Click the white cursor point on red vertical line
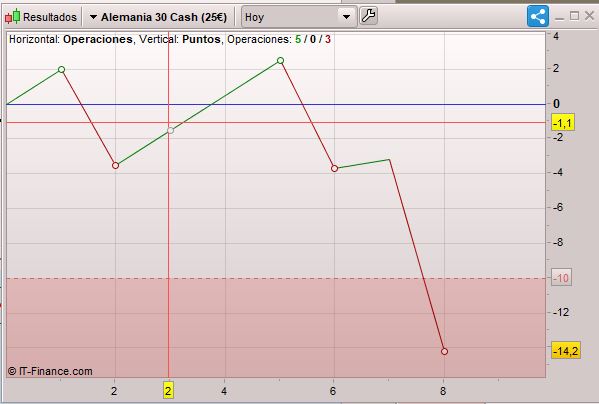599x404 pixels. coord(170,131)
